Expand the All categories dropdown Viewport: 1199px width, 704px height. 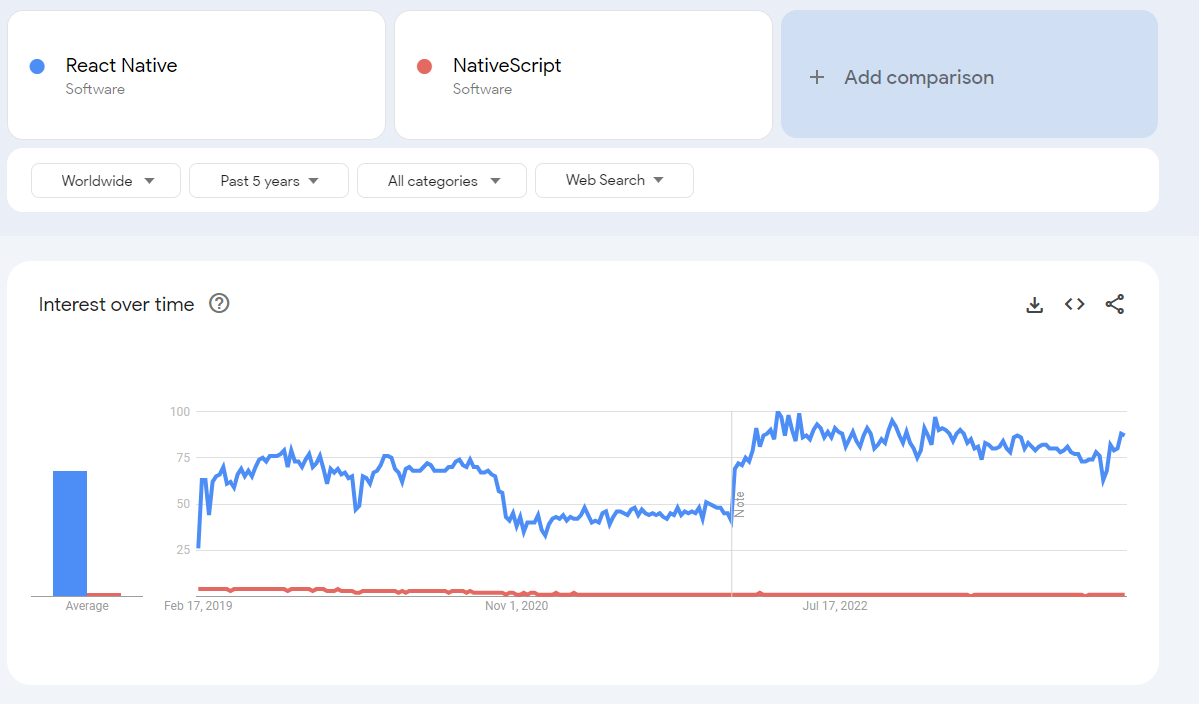coord(441,180)
